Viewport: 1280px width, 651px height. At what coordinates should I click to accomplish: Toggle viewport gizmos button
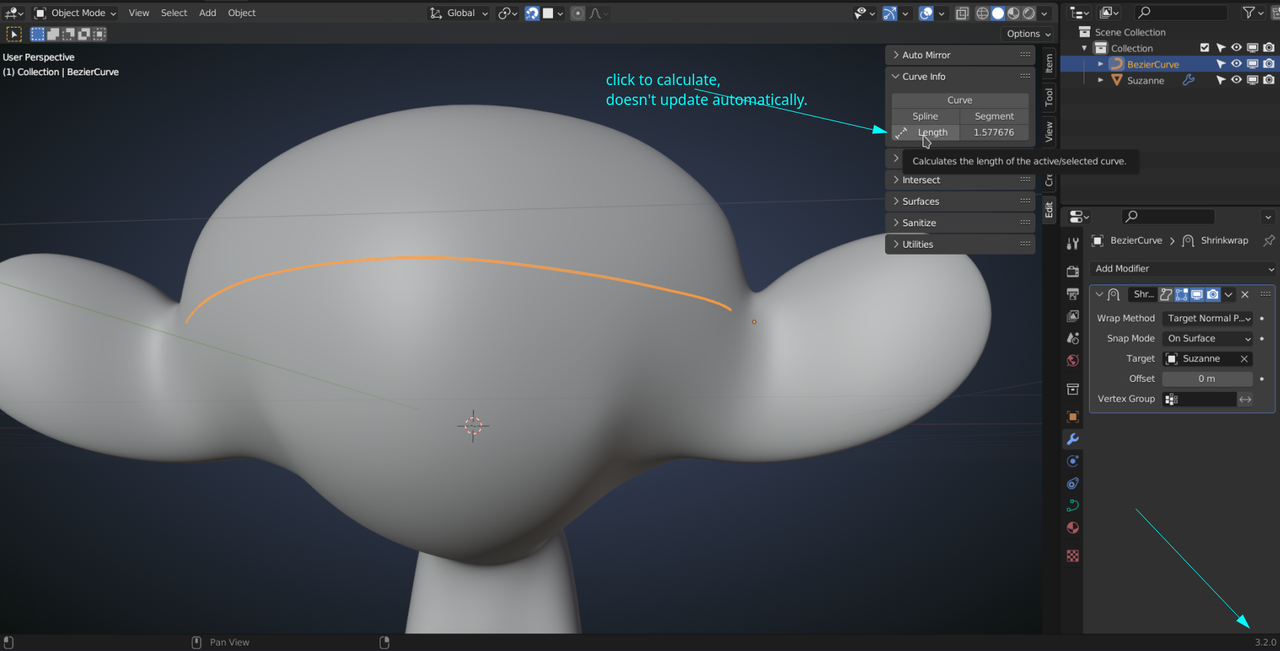click(888, 13)
